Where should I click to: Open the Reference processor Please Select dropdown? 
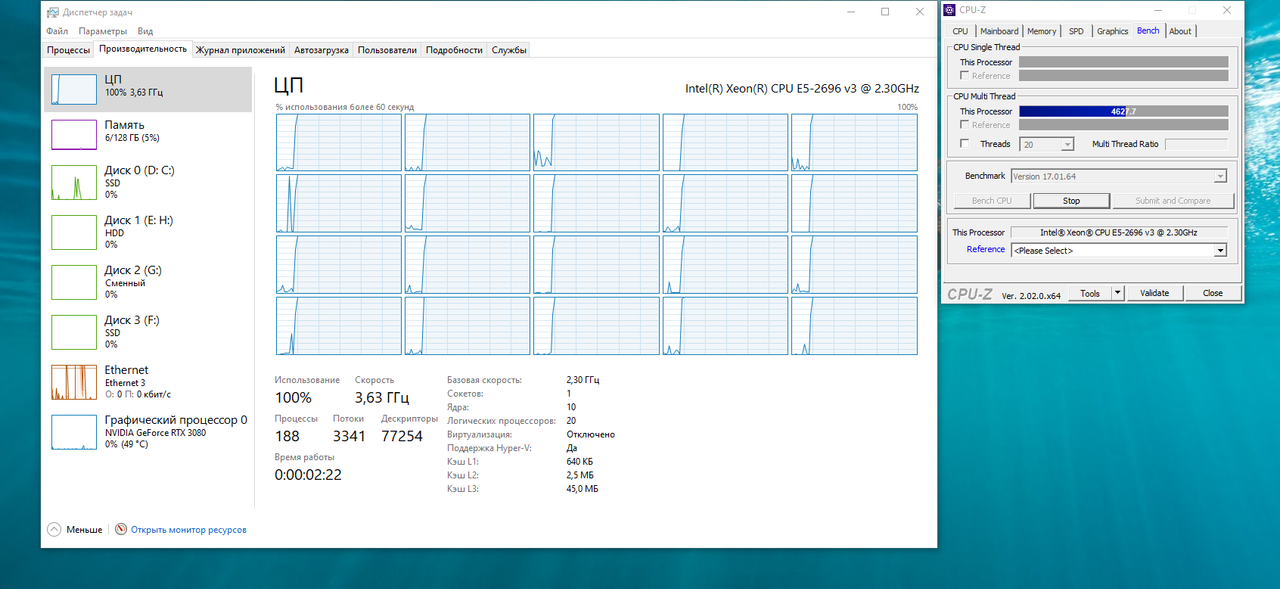[x=1118, y=250]
